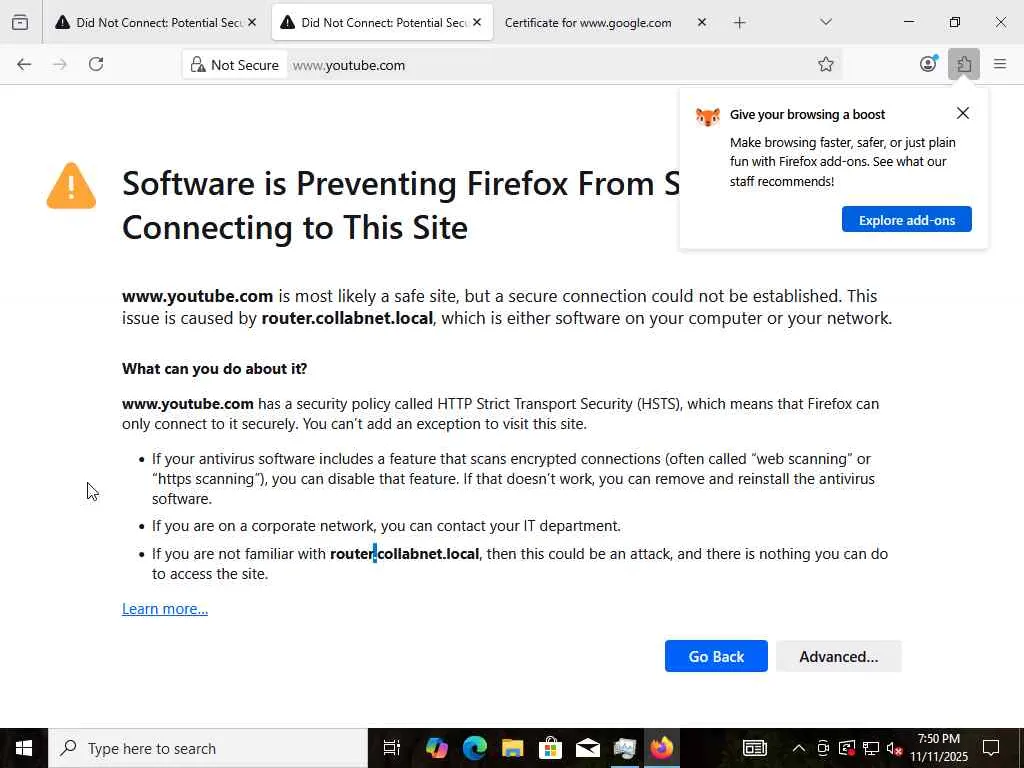
Task: Click the back navigation arrow
Action: click(24, 65)
